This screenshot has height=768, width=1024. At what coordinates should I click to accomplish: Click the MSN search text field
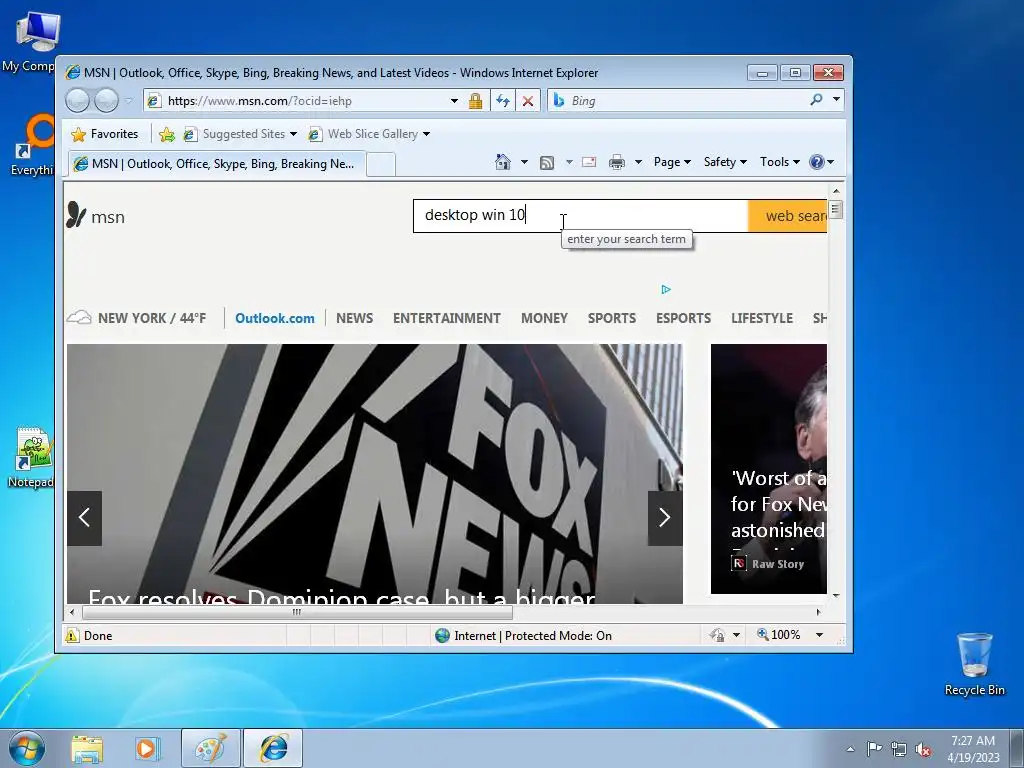point(581,216)
